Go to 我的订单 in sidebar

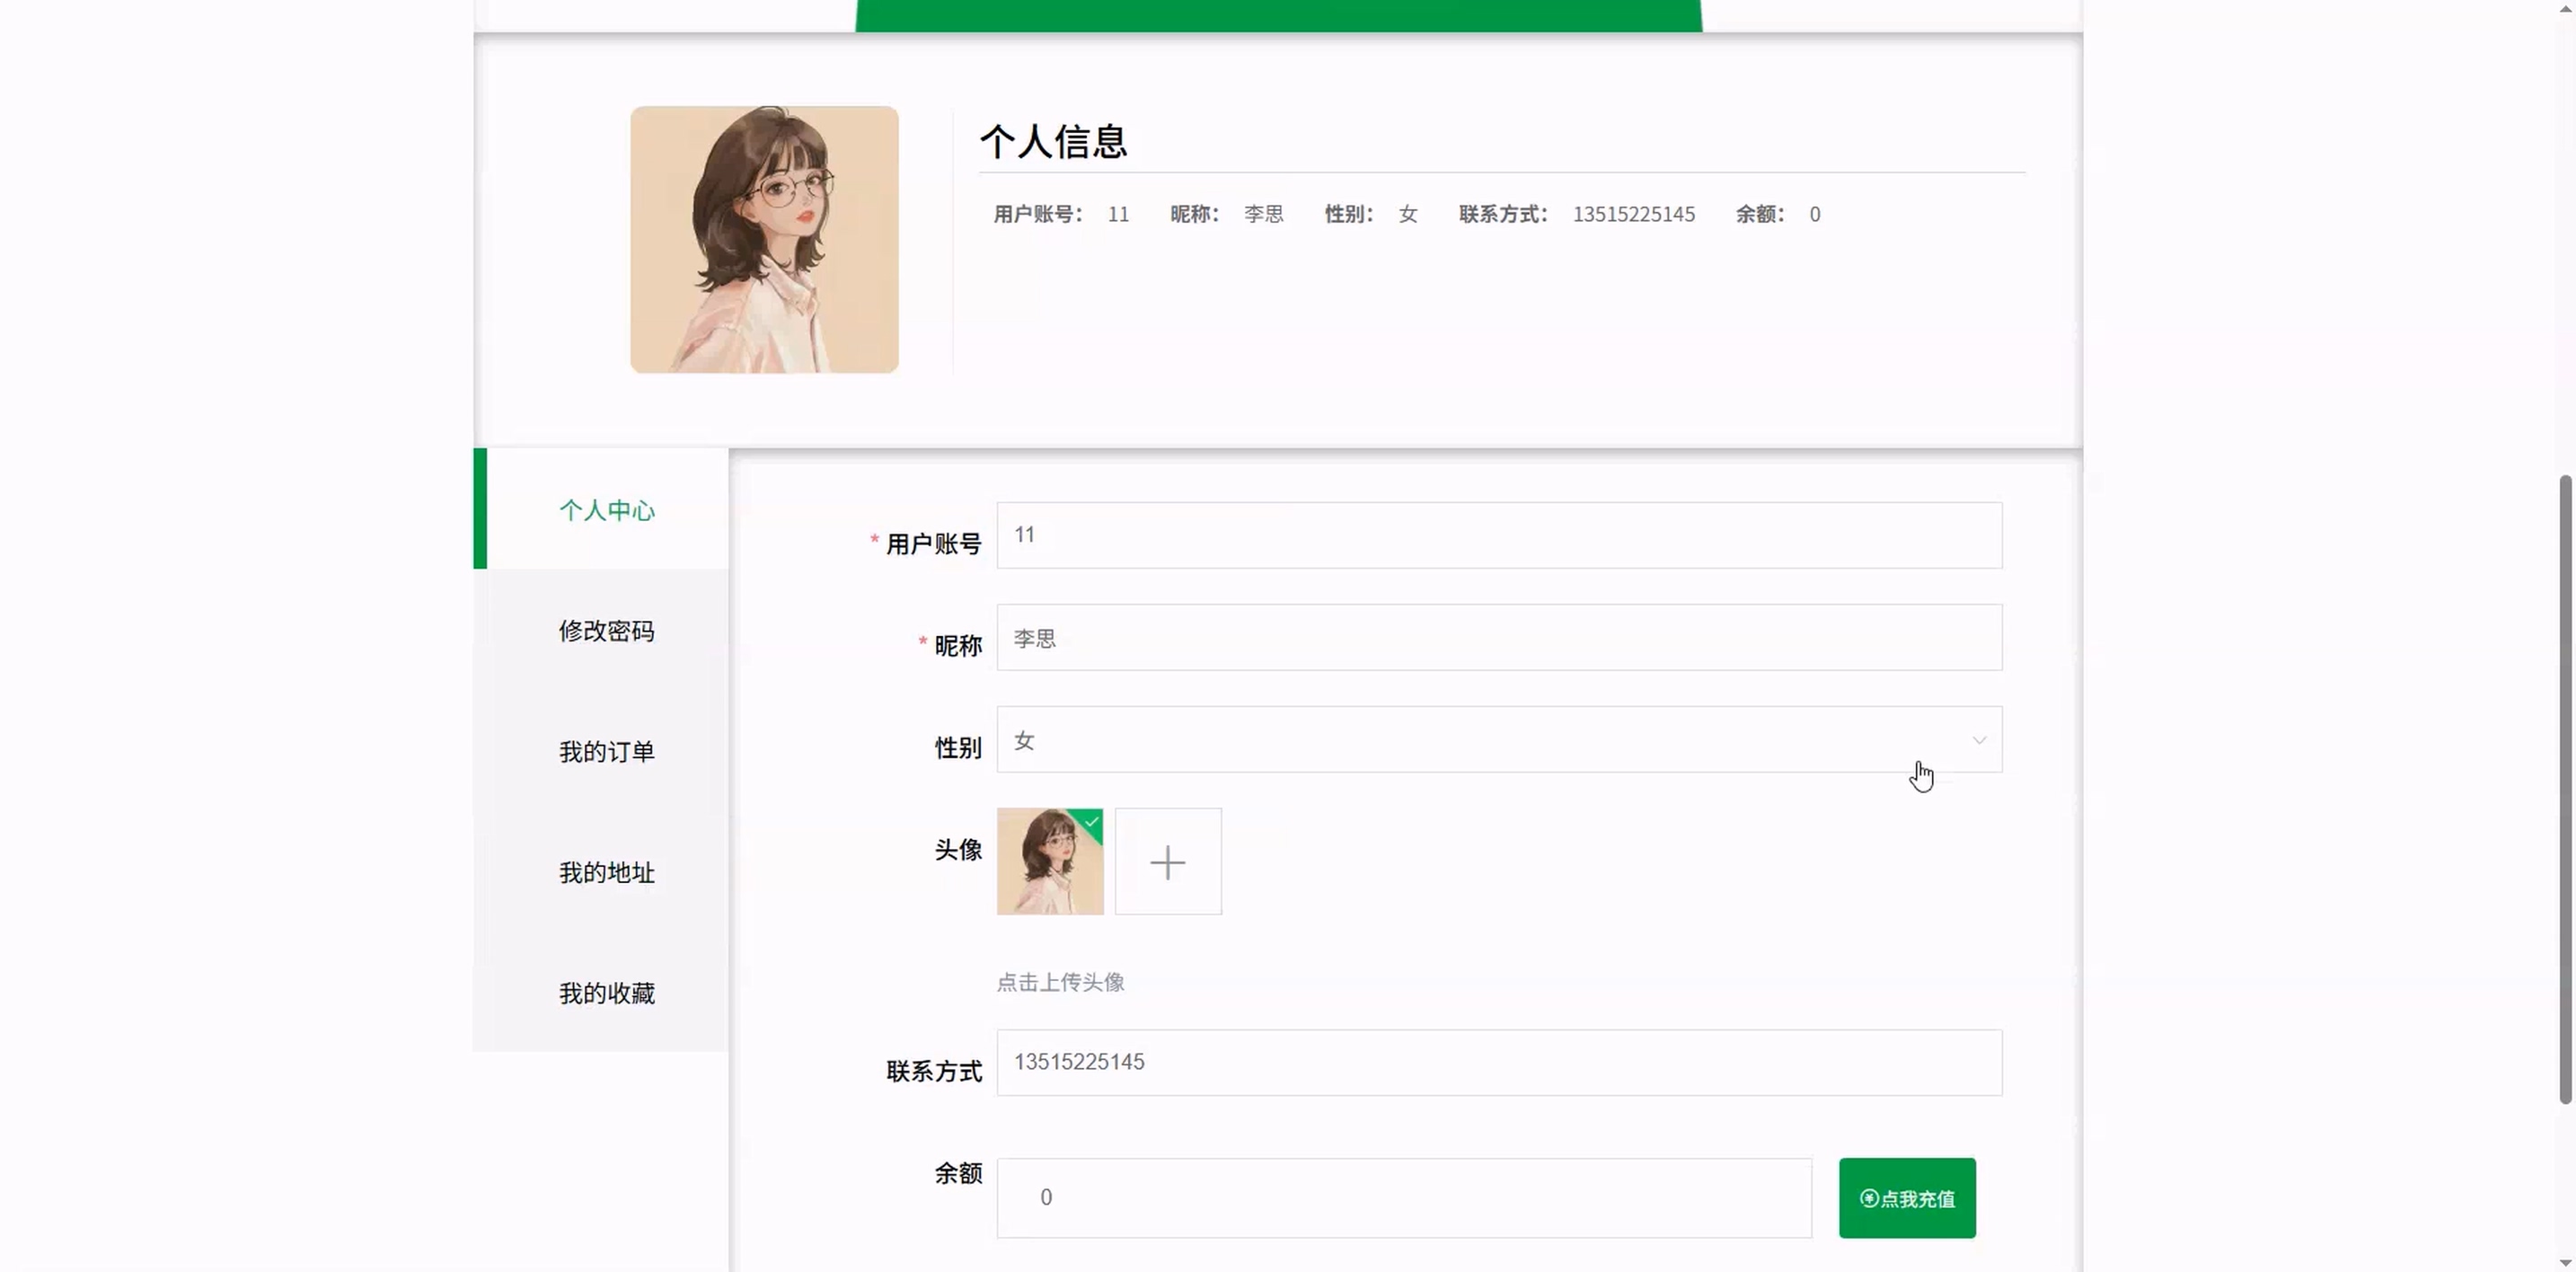(606, 752)
